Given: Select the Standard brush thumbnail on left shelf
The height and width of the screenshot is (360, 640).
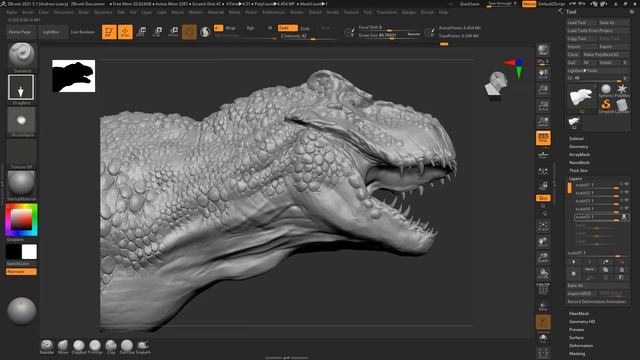Looking at the screenshot, I should (x=21, y=56).
